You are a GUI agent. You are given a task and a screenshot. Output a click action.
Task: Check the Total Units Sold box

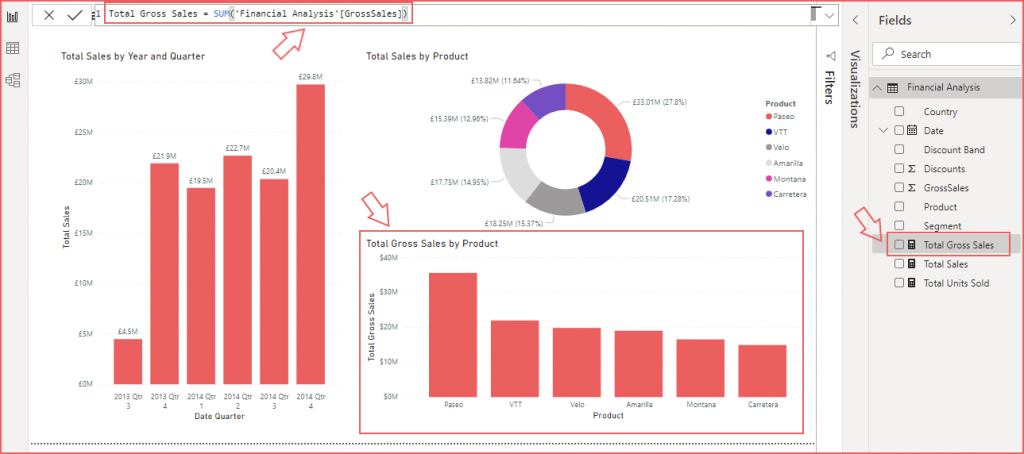(899, 283)
